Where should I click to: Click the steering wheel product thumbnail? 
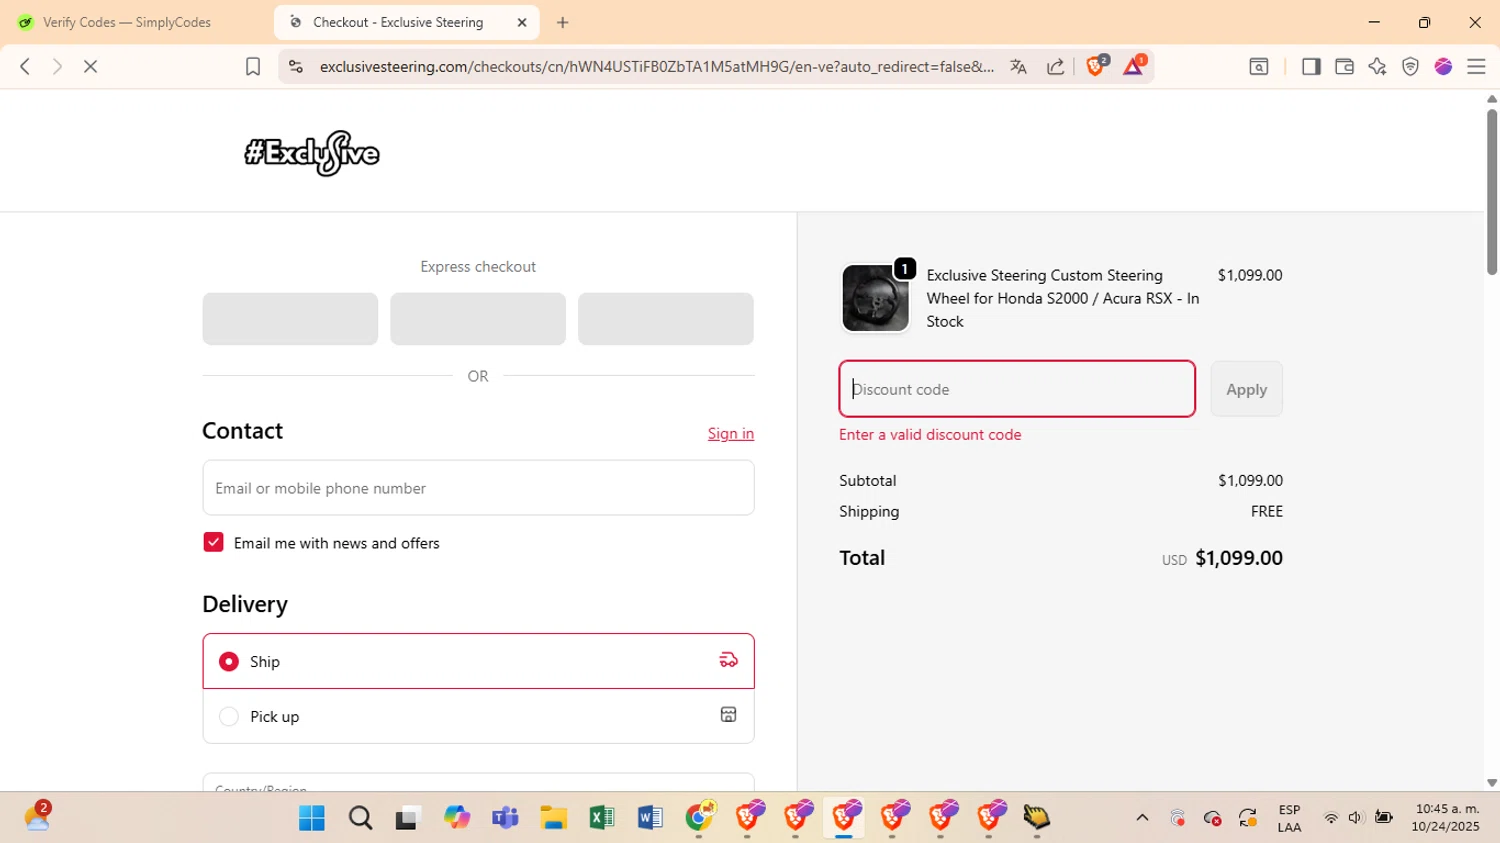coord(875,298)
